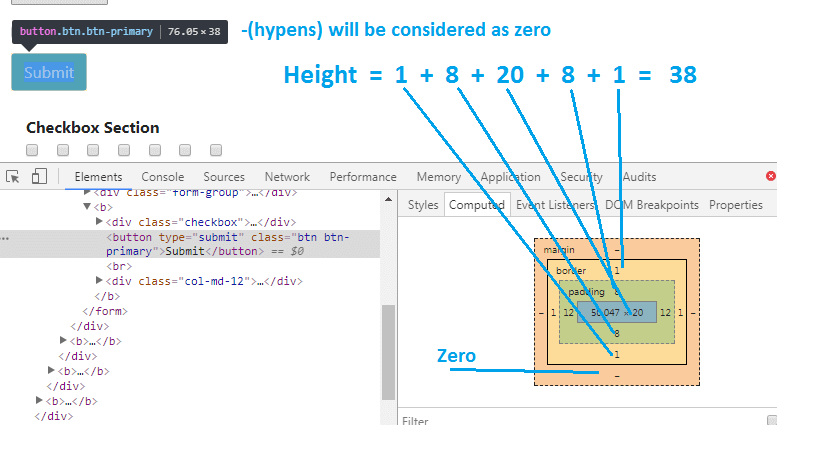The image size is (819, 460).
Task: Click the border label in the box model
Action: (571, 270)
